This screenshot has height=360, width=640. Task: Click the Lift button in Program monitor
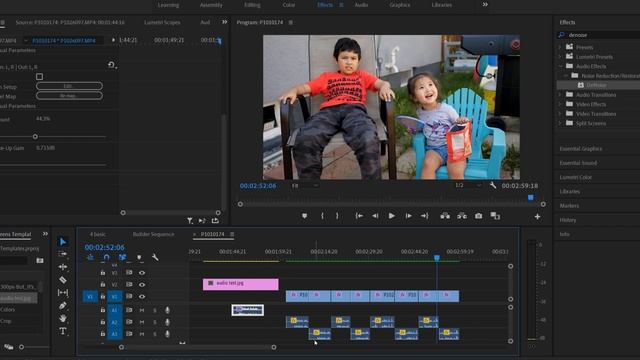(445, 216)
